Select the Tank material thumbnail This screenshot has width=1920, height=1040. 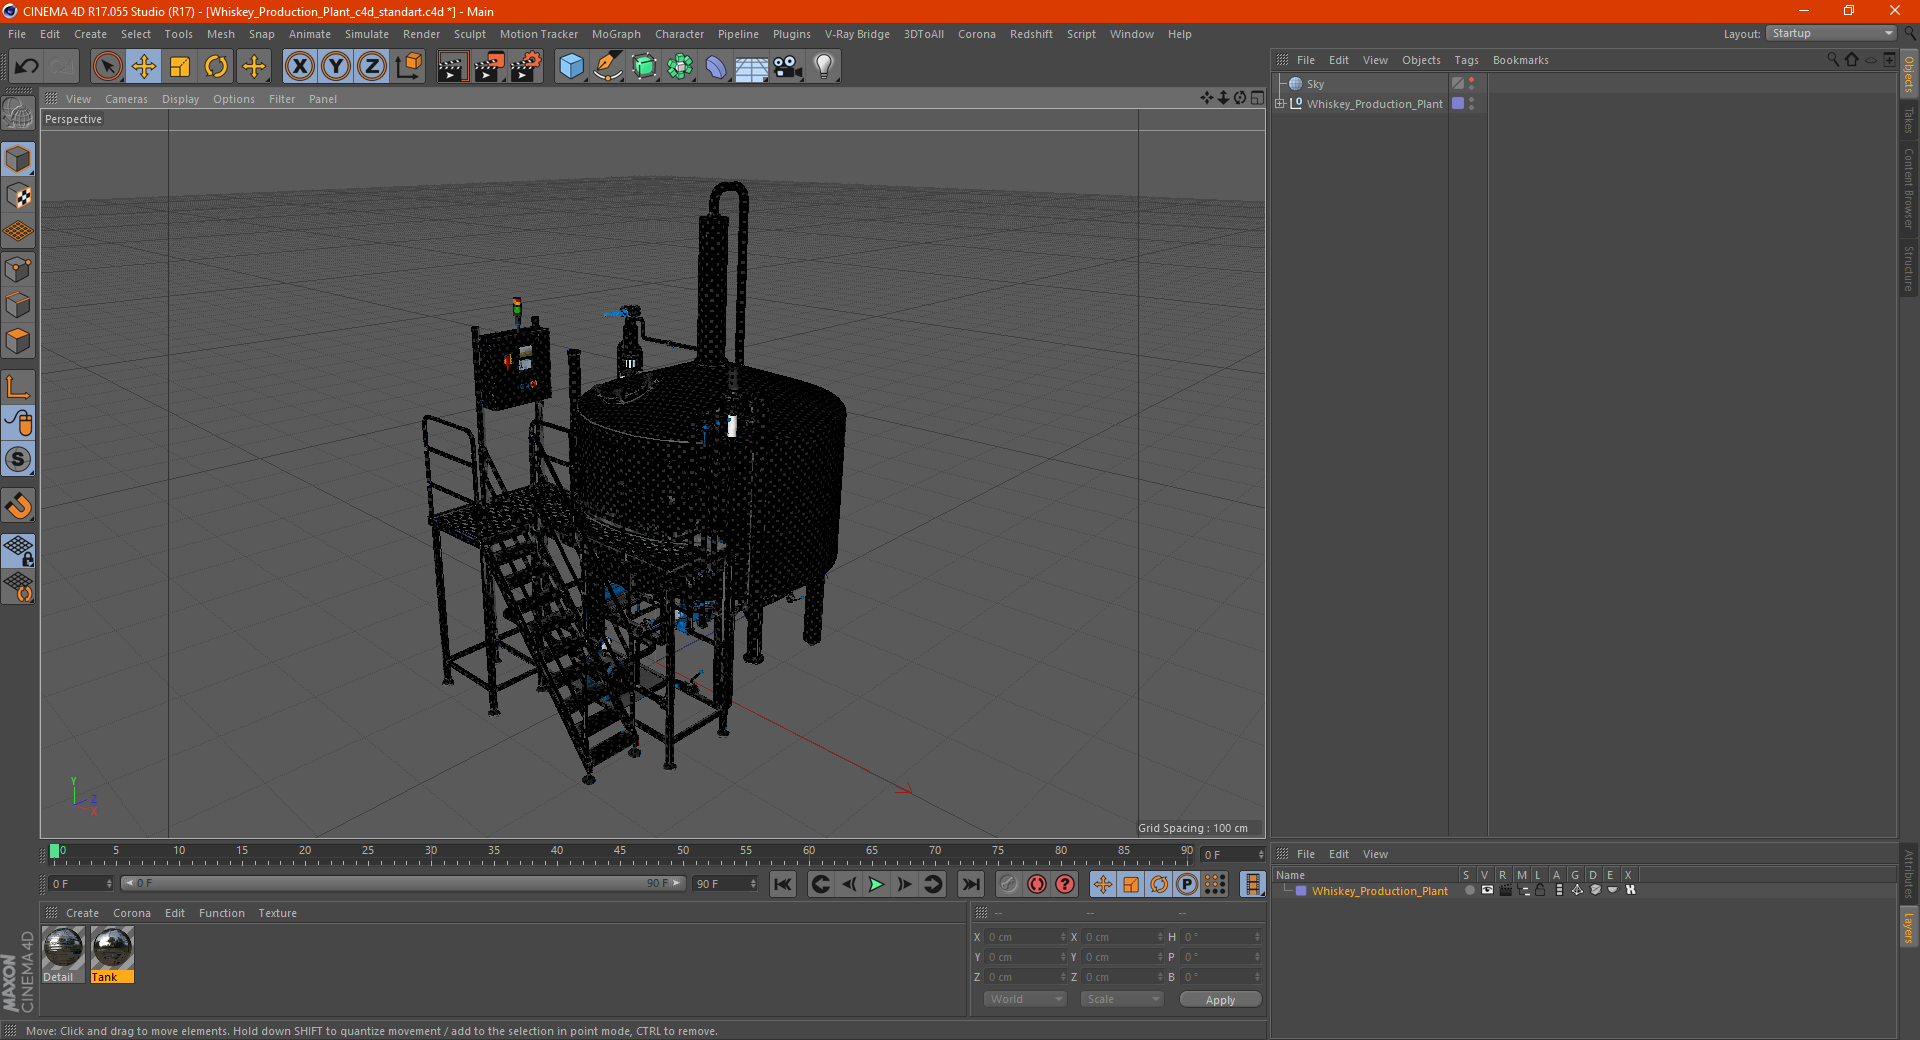112,948
